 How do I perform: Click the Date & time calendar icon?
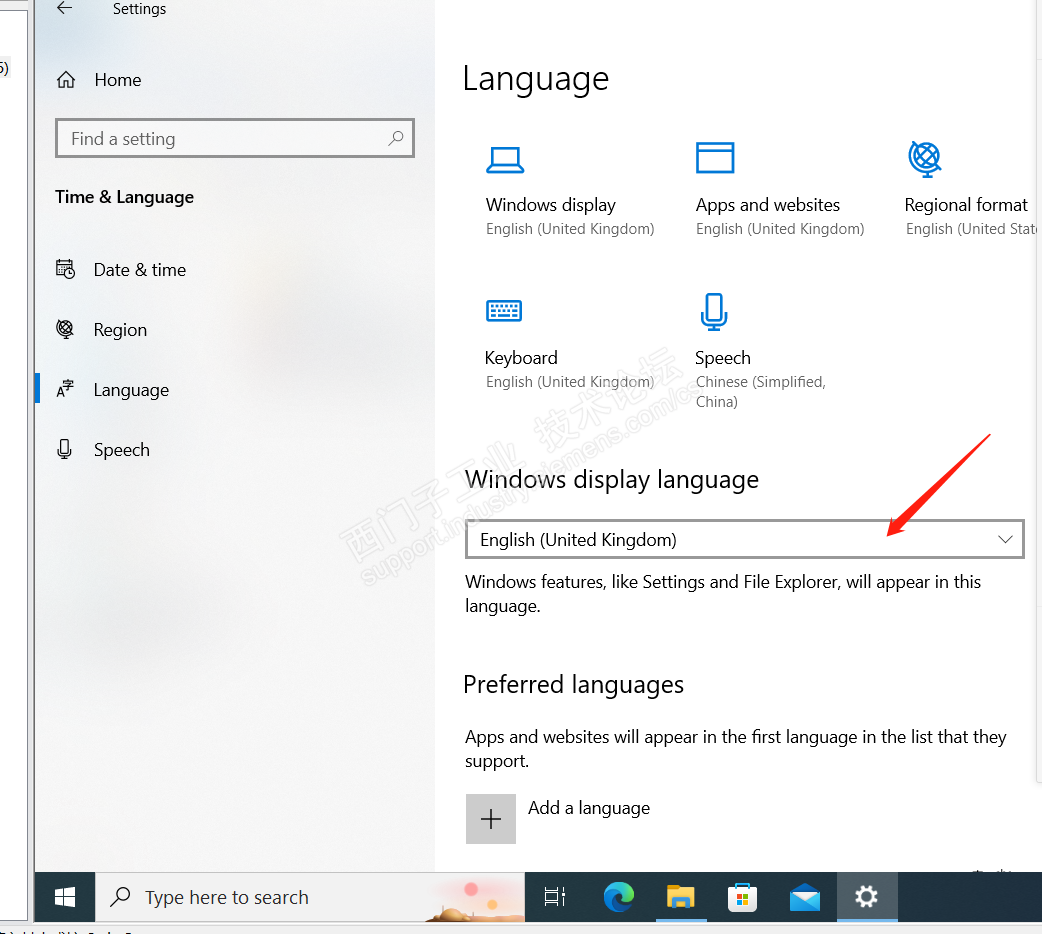[65, 269]
